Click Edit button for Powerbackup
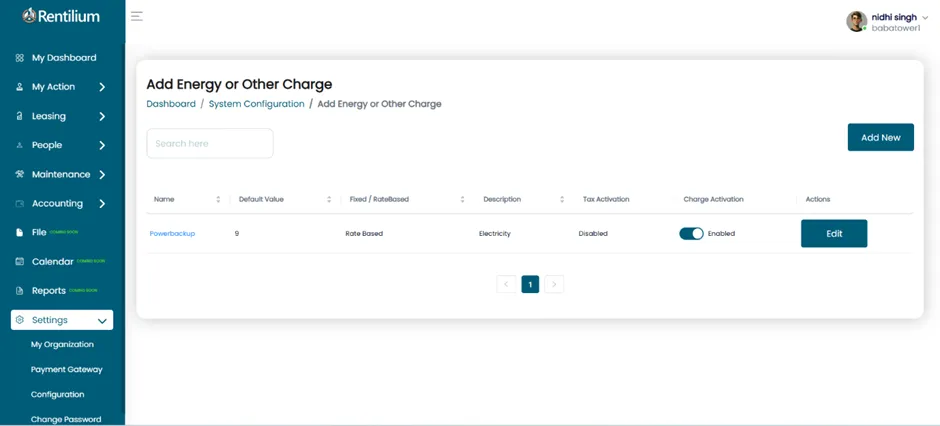Image resolution: width=940 pixels, height=426 pixels. click(834, 234)
